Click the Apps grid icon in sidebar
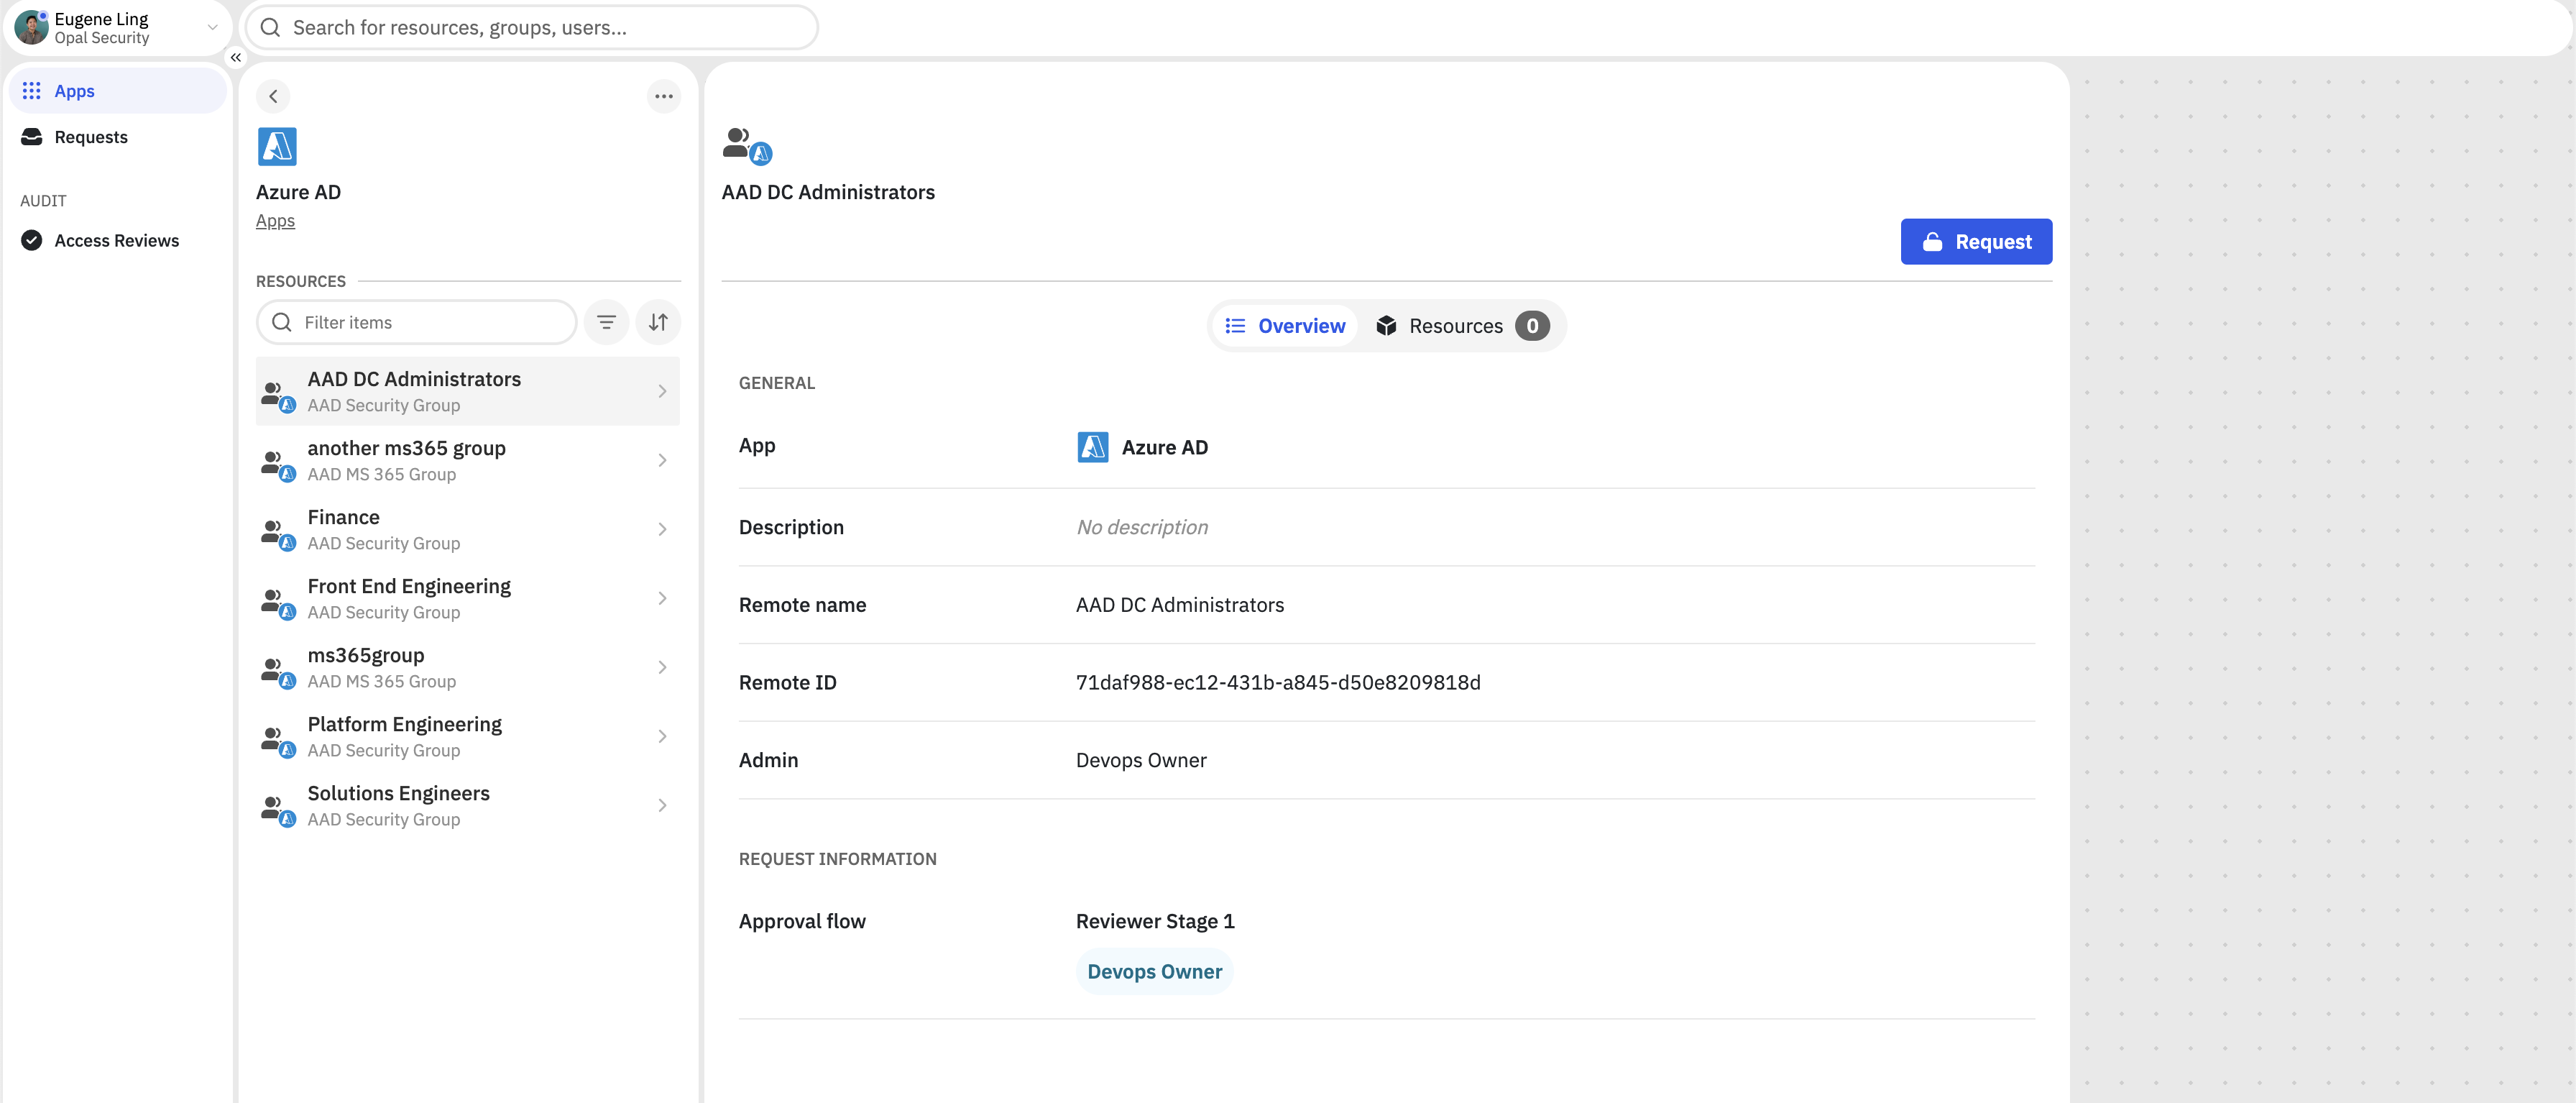 coord(32,91)
